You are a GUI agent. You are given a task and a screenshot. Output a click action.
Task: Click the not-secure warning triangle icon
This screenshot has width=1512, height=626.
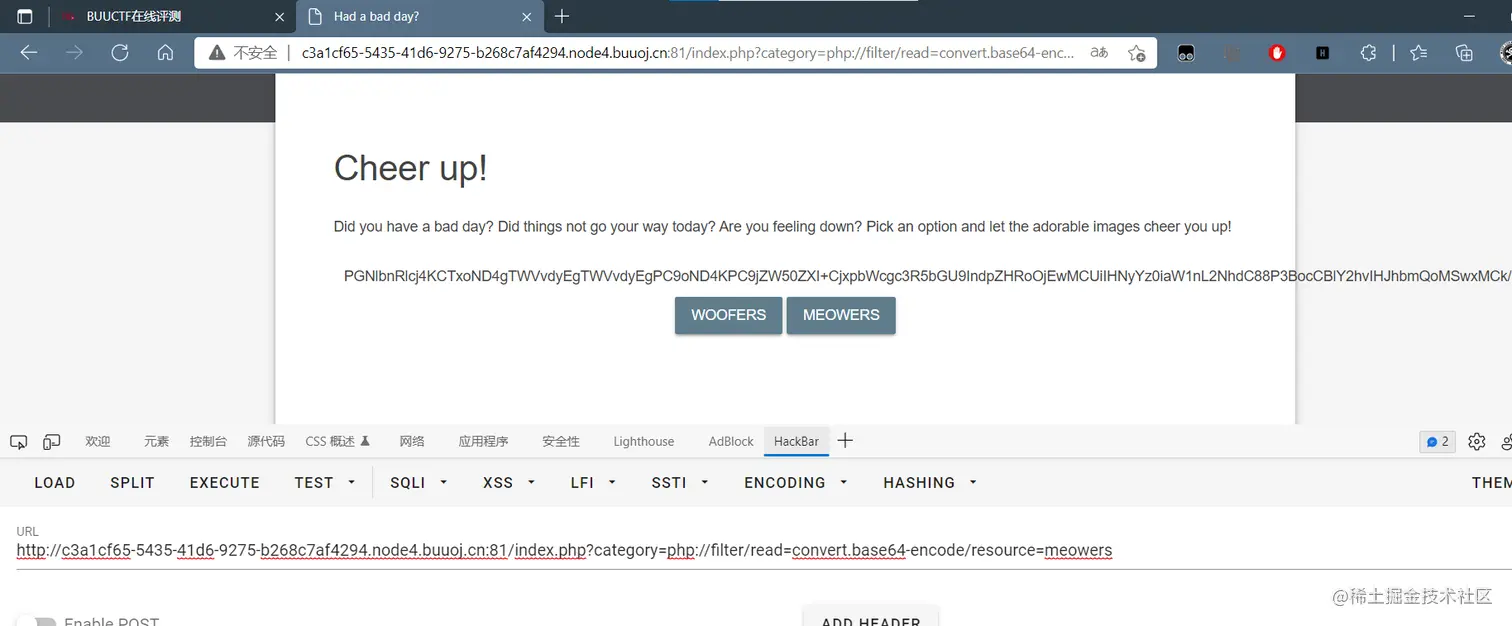click(216, 53)
